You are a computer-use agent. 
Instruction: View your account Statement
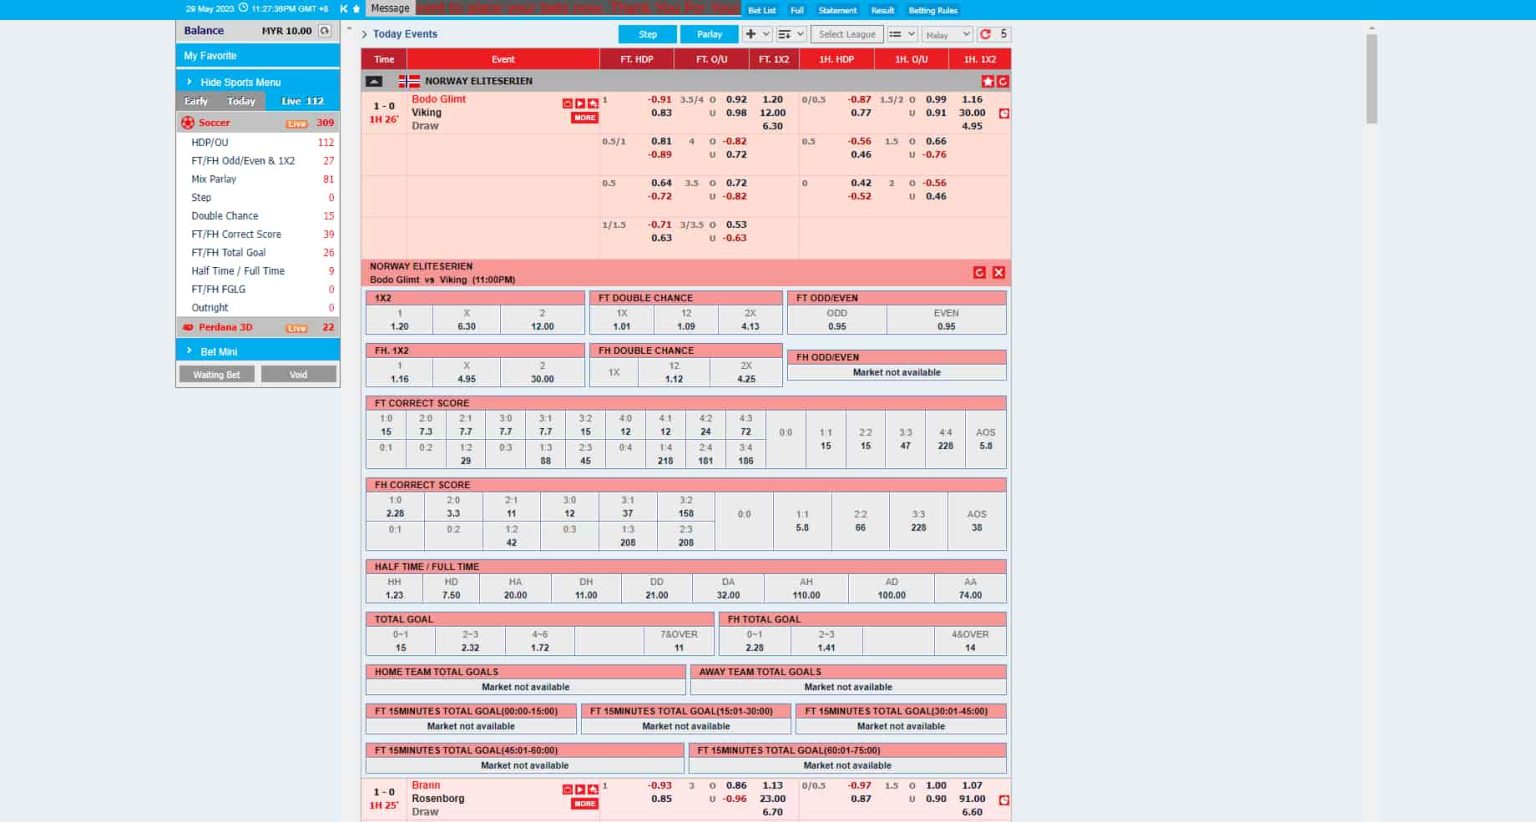point(837,10)
